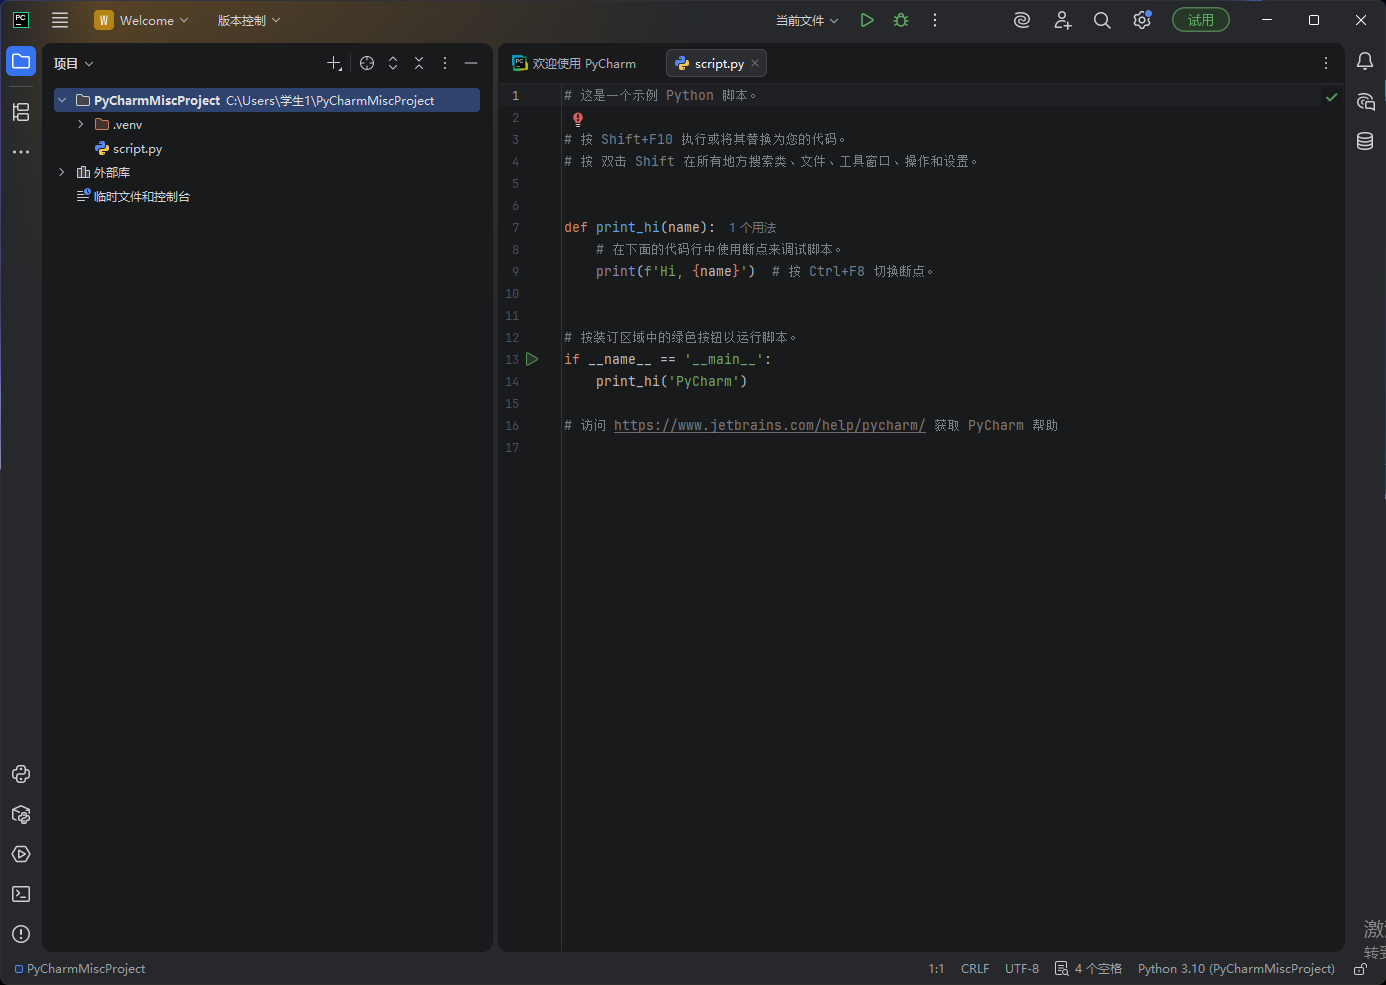Viewport: 1386px width, 985px height.
Task: Click the Debug bug icon
Action: tap(901, 20)
